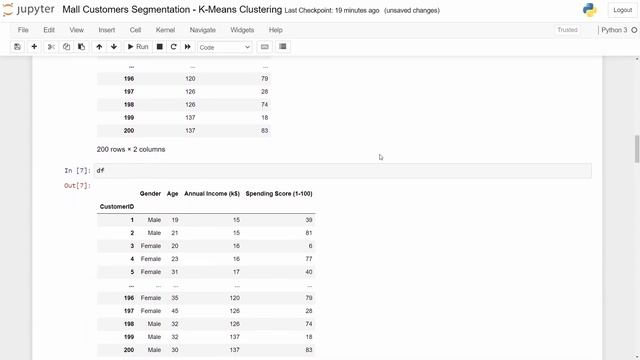Viewport: 640px width, 360px height.
Task: Open the command palette keyboard icon
Action: (x=264, y=47)
